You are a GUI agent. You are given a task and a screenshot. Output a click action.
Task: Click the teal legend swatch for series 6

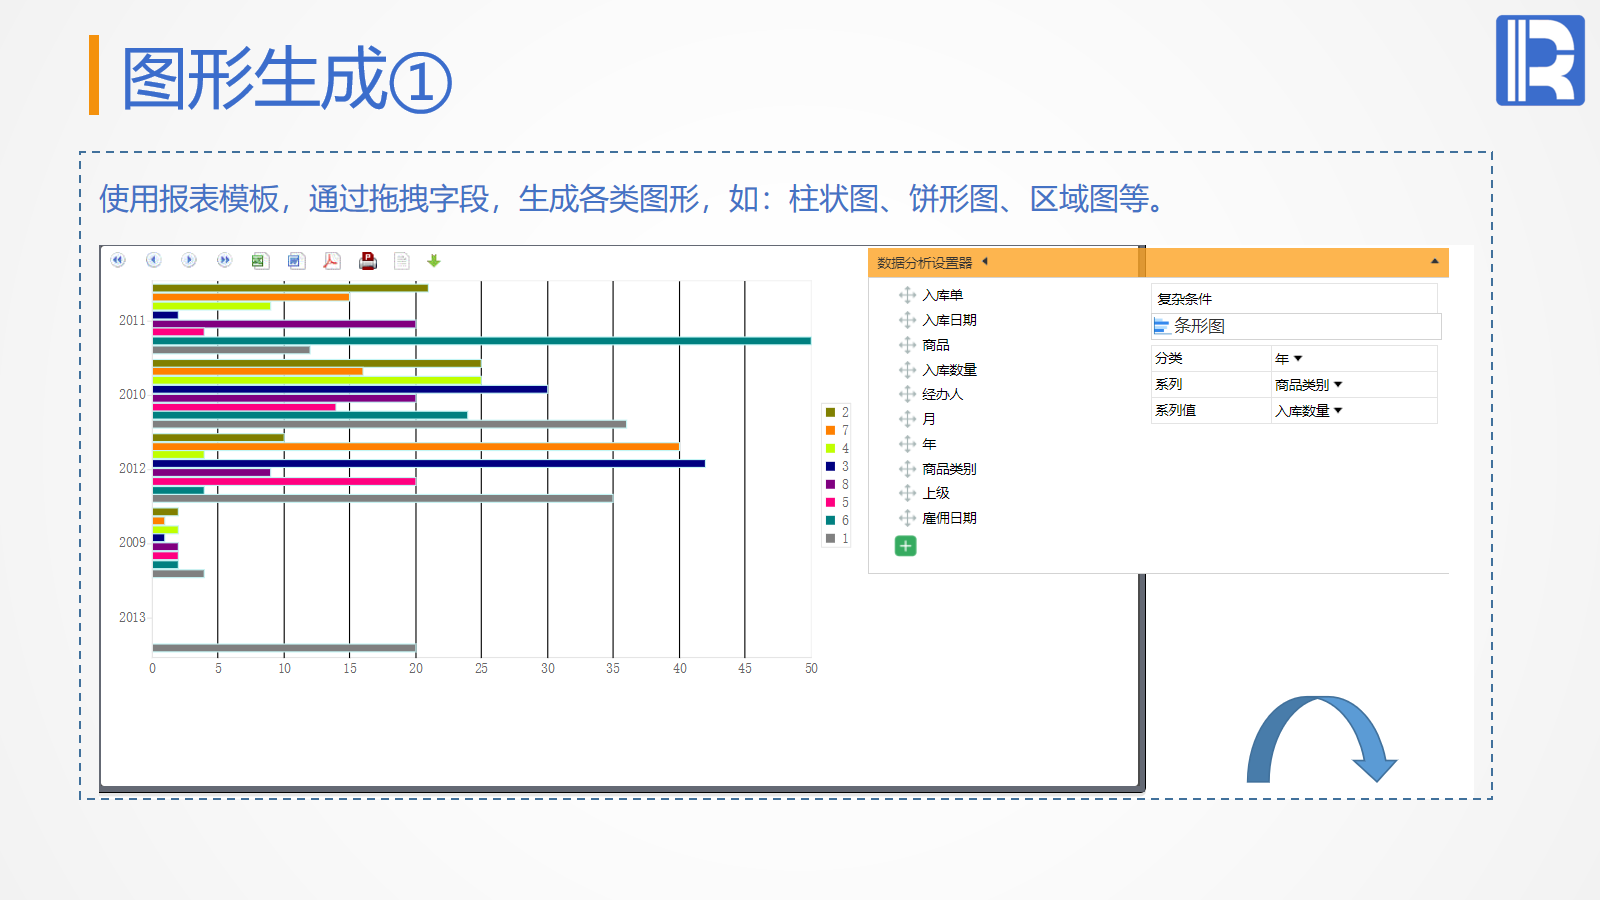(x=830, y=520)
